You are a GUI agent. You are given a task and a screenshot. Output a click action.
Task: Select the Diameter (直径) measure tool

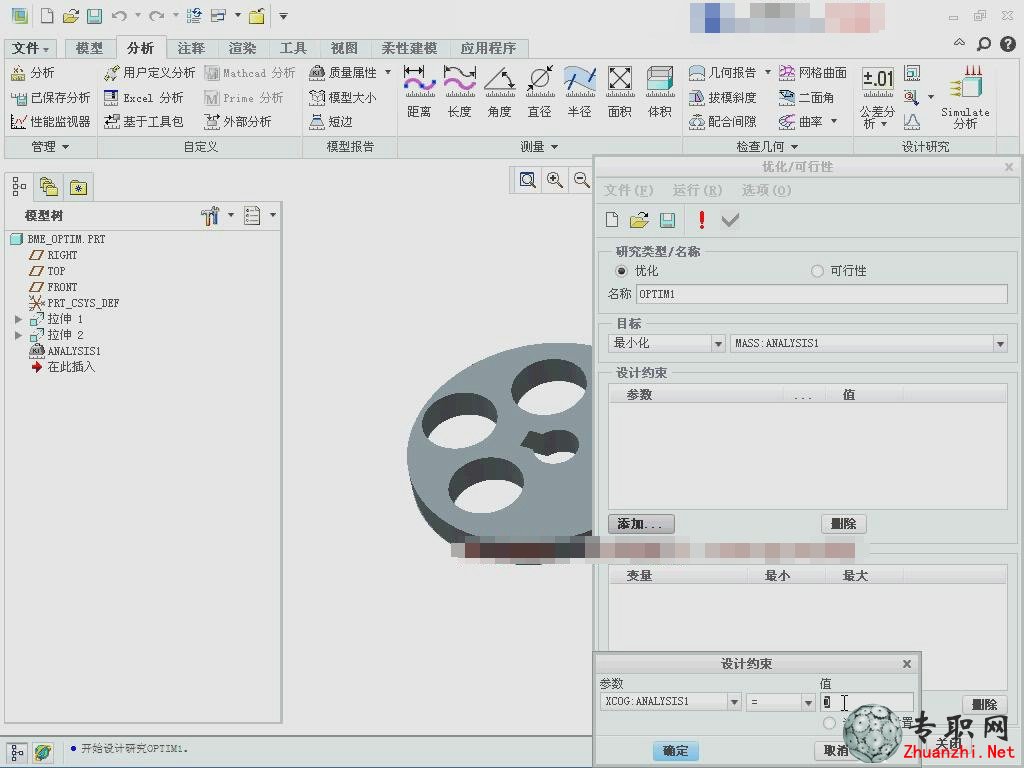(539, 91)
